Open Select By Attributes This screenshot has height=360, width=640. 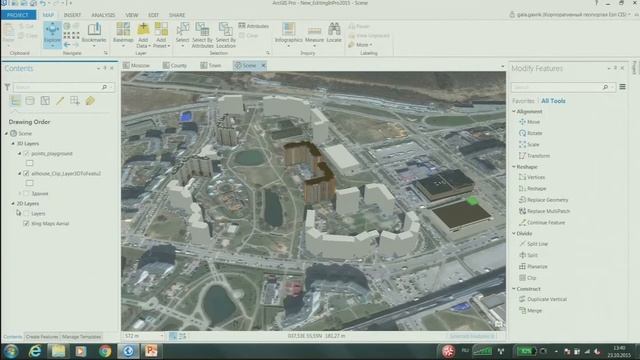pyautogui.click(x=202, y=35)
